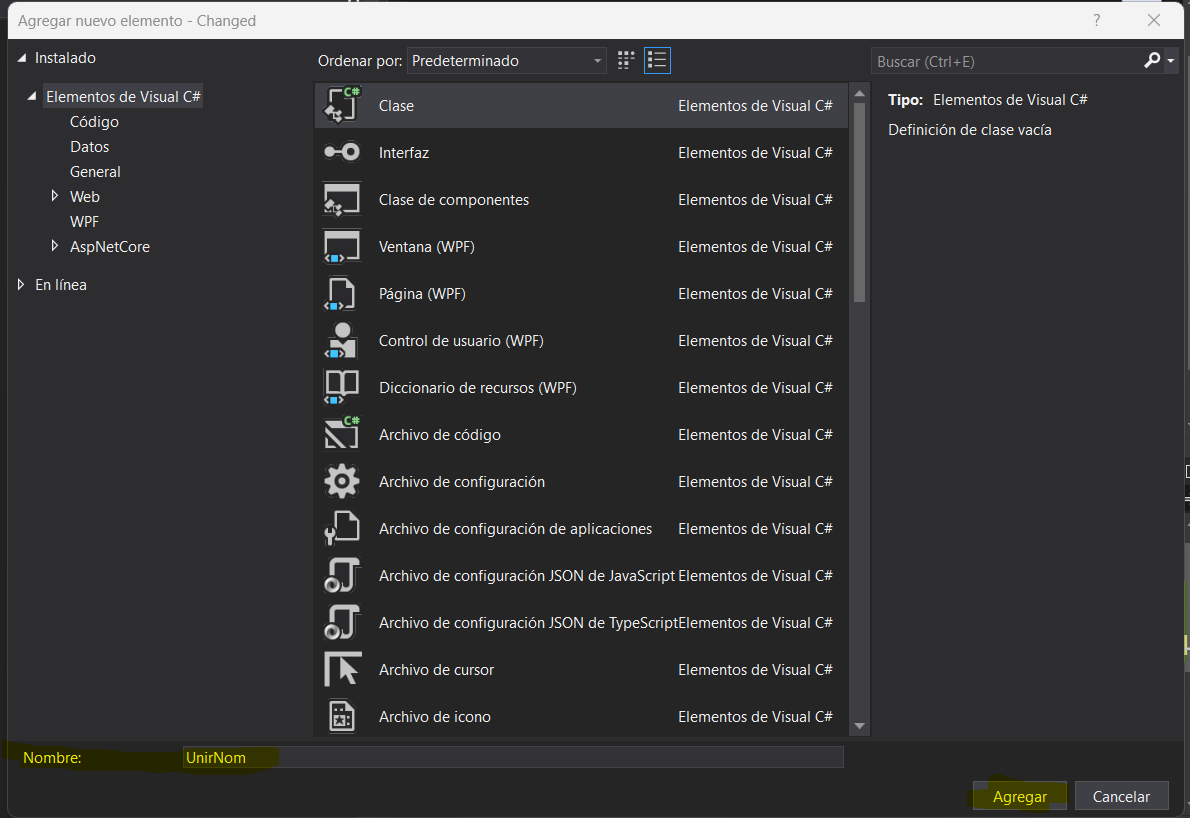Select the Clase template icon
1190x818 pixels.
coord(342,105)
